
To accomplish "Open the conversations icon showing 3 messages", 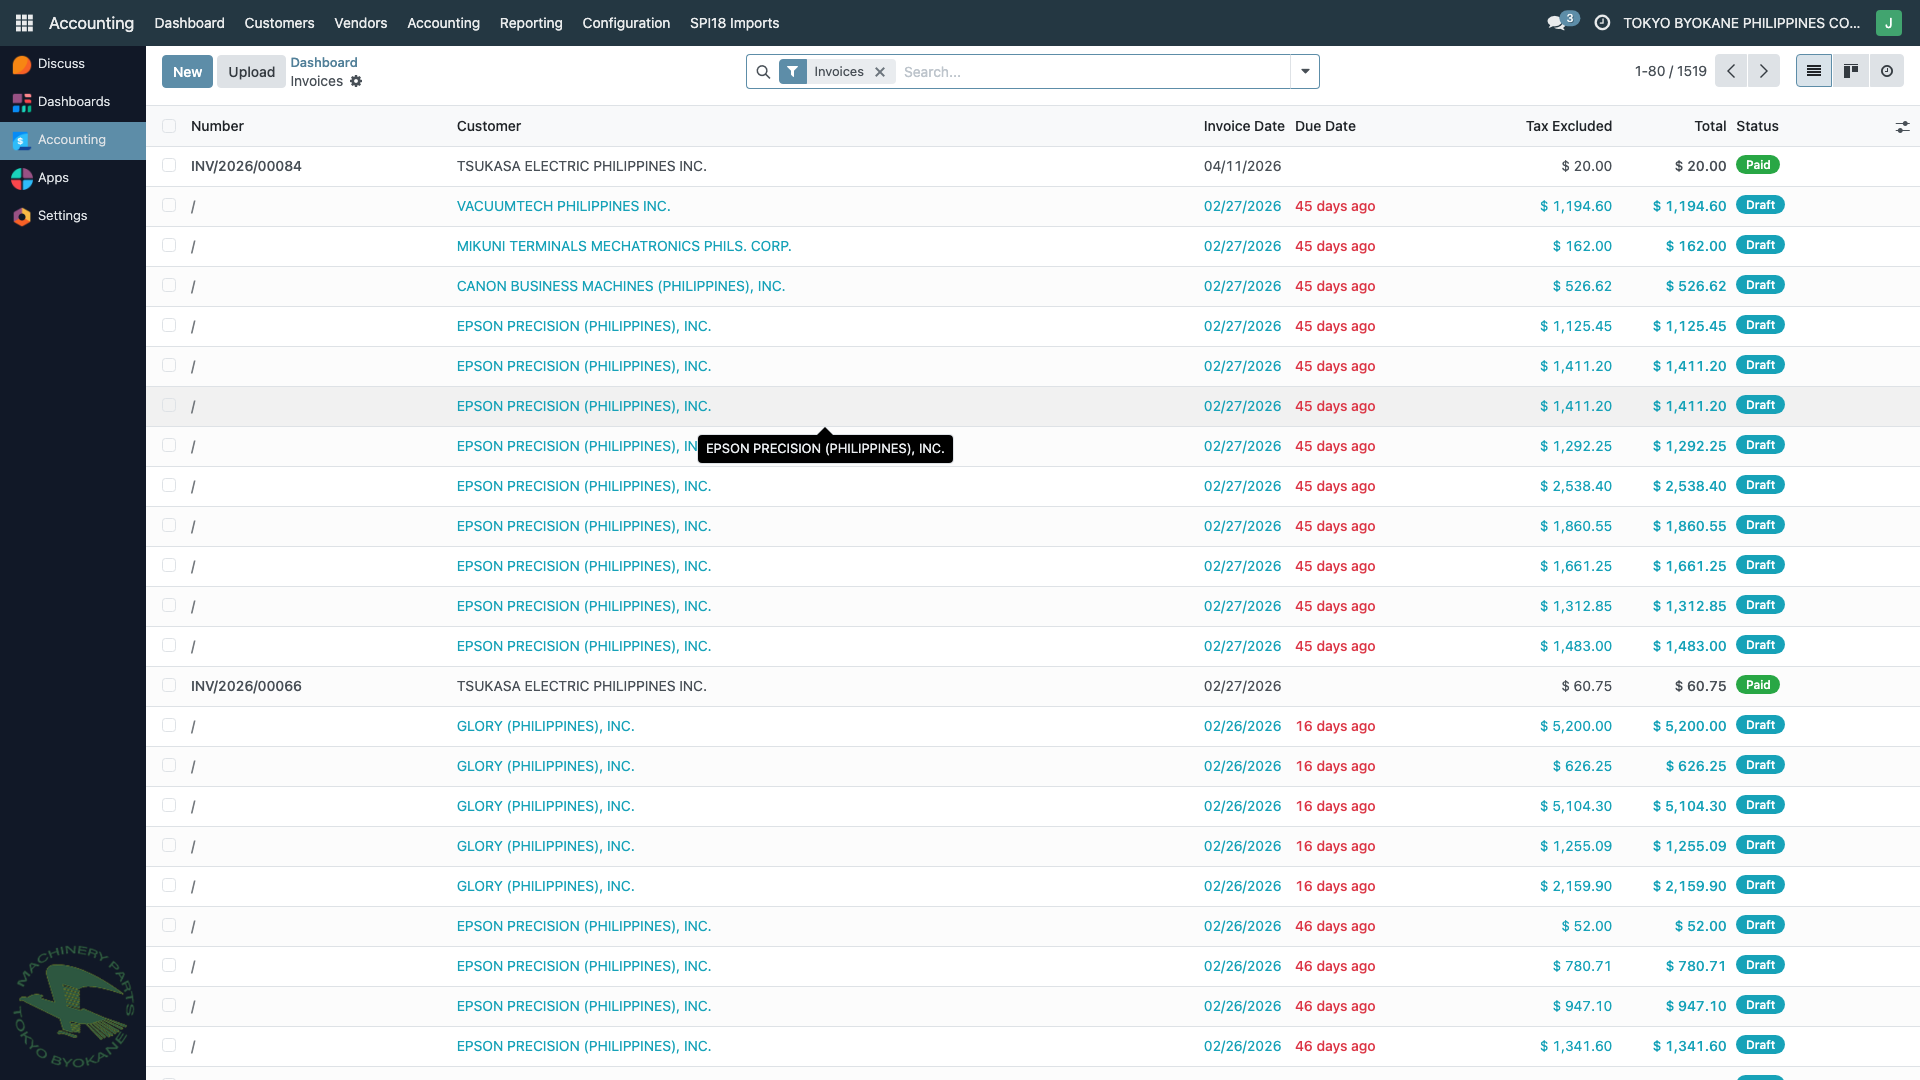I will pyautogui.click(x=1557, y=22).
